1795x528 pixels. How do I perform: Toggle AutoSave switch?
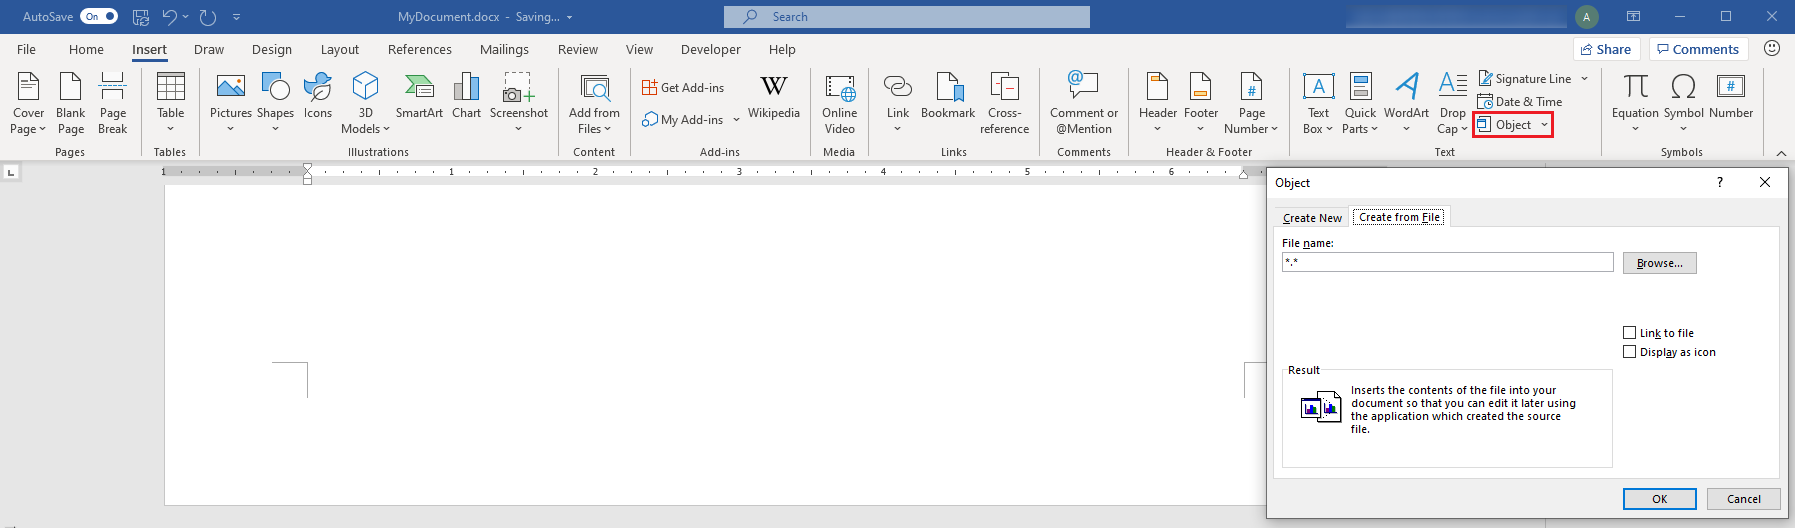[x=99, y=16]
